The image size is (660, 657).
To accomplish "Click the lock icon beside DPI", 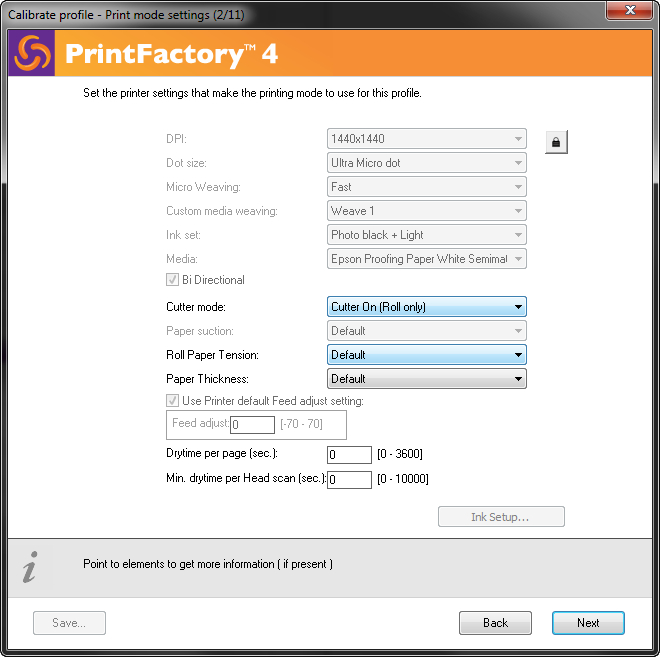I will [x=556, y=142].
